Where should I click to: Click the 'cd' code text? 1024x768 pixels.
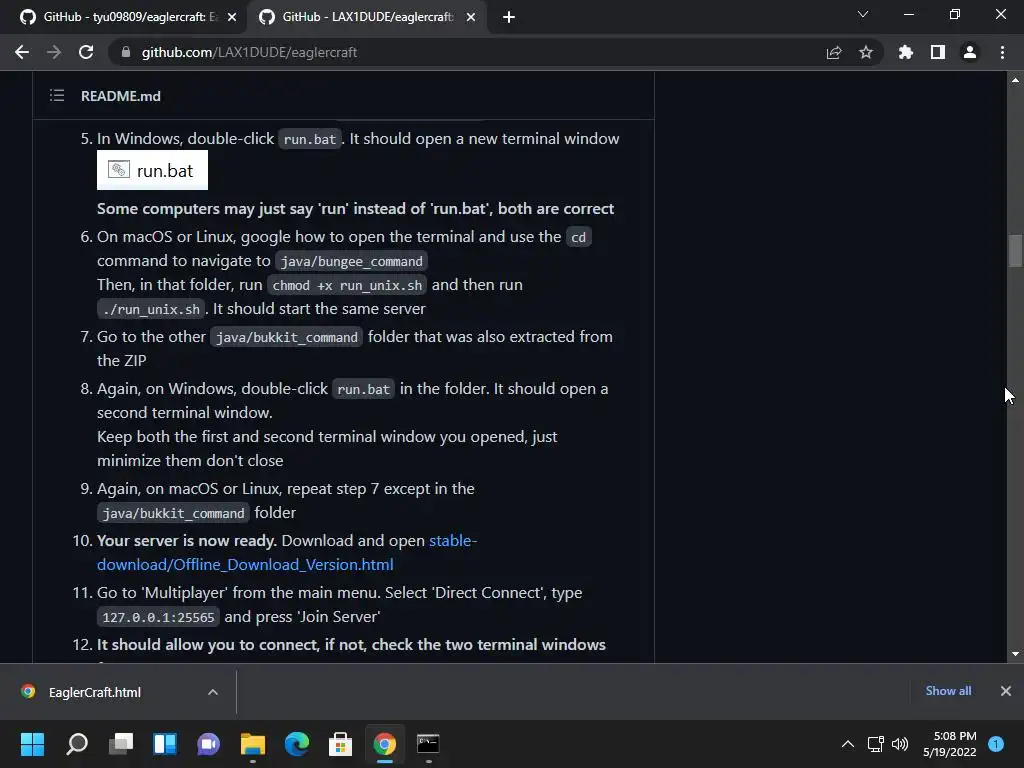coord(579,237)
